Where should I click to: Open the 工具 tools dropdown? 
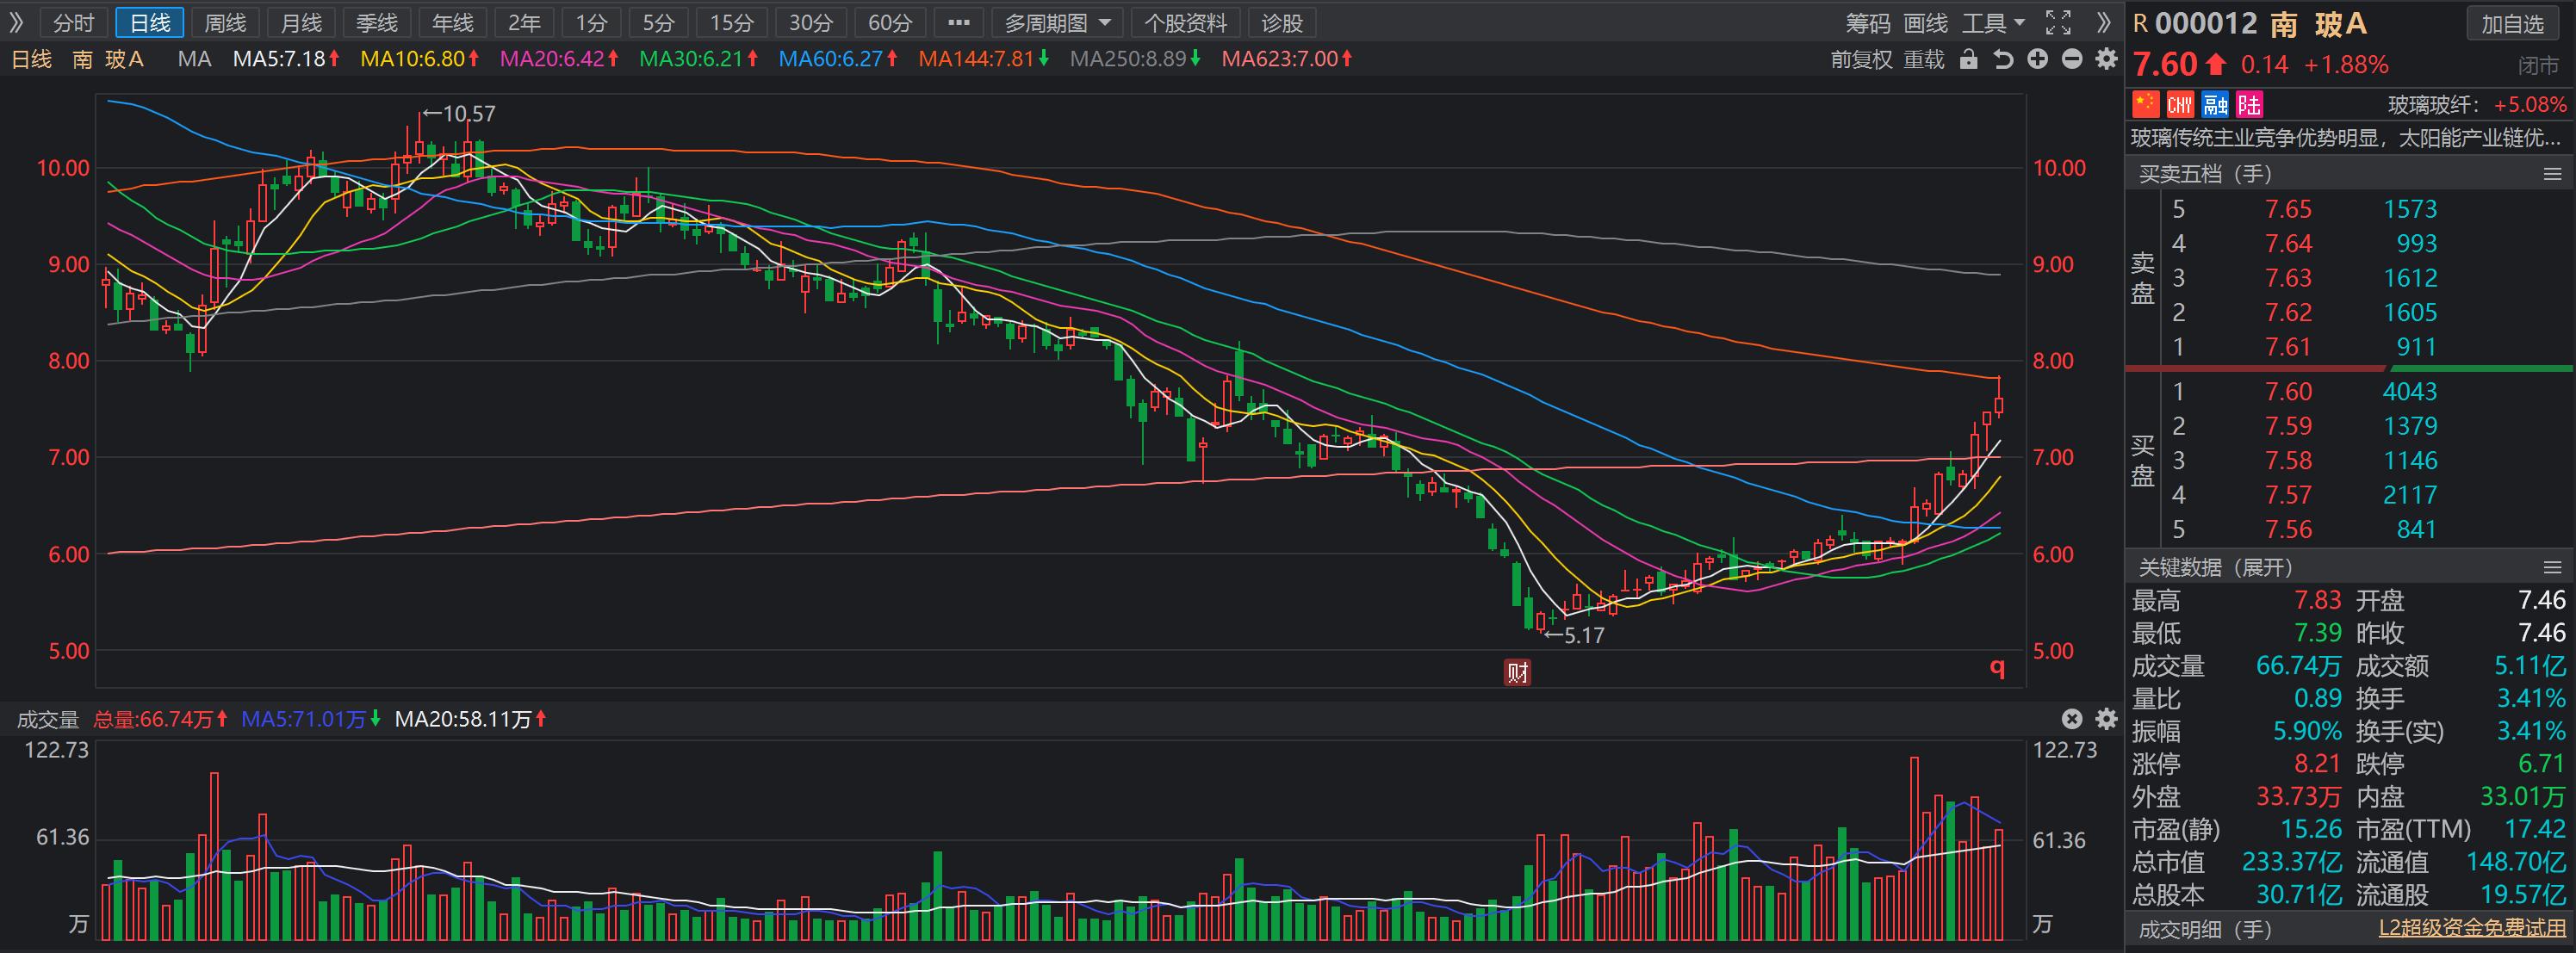point(1993,22)
